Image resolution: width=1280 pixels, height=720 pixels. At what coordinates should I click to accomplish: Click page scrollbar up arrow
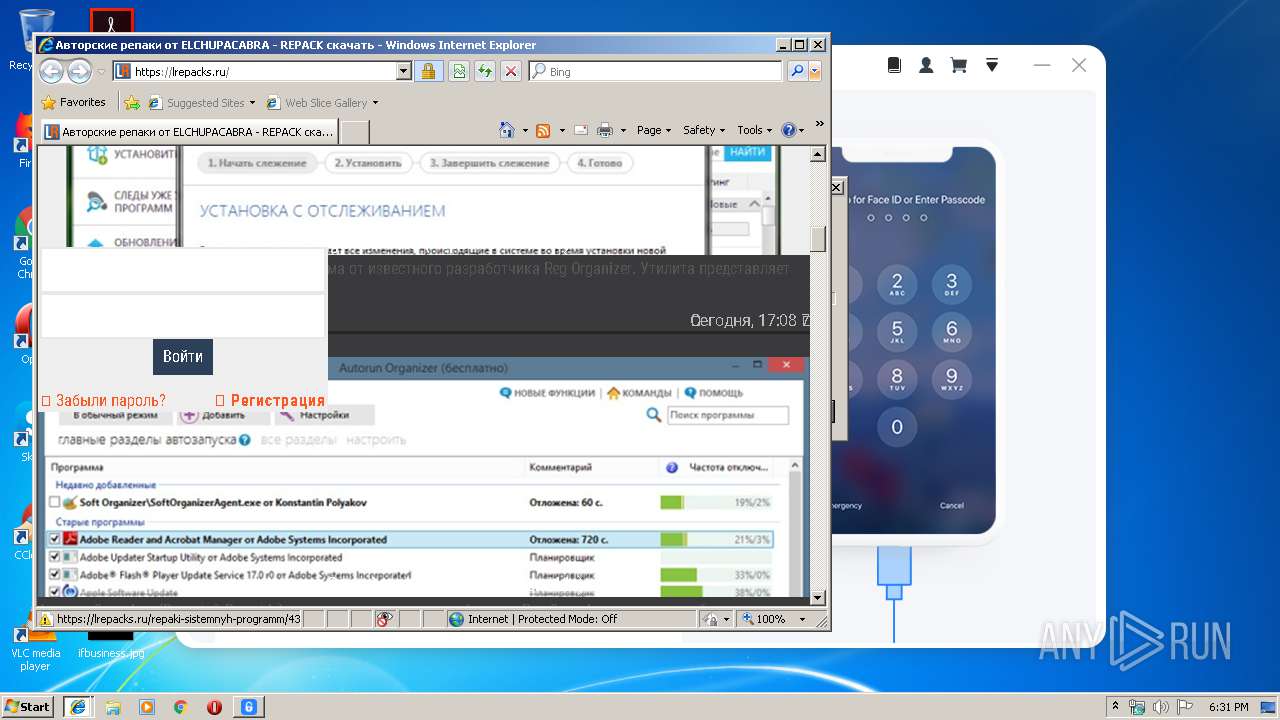click(817, 154)
